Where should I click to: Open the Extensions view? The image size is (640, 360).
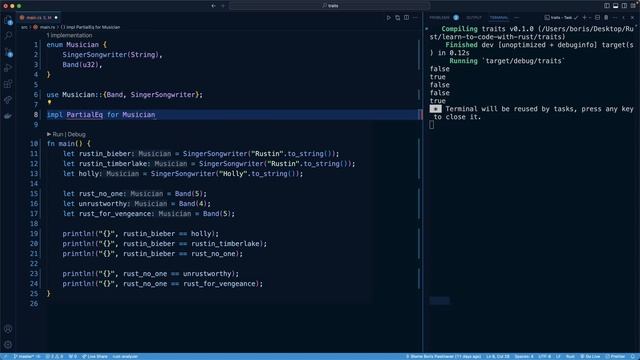(8, 84)
